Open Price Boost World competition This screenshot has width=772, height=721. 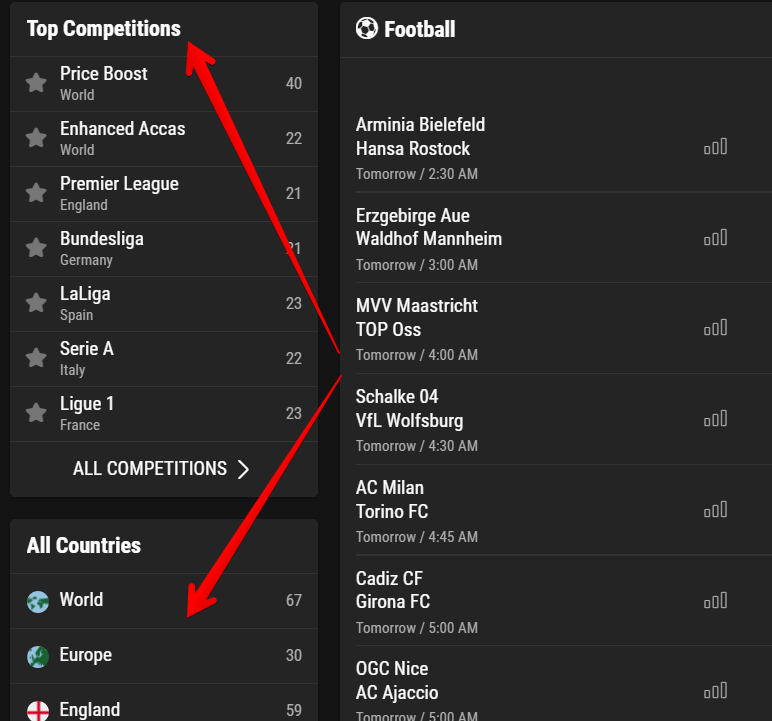(164, 84)
